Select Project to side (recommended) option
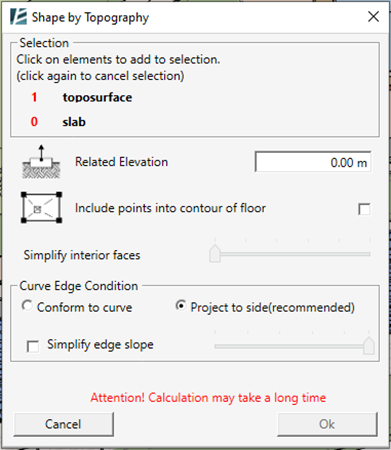Image resolution: width=391 pixels, height=450 pixels. coord(181,306)
